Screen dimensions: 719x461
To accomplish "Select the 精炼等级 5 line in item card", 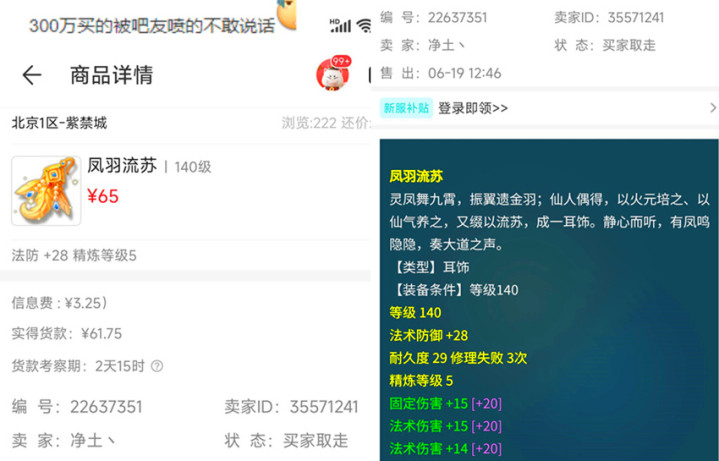I will pos(421,381).
